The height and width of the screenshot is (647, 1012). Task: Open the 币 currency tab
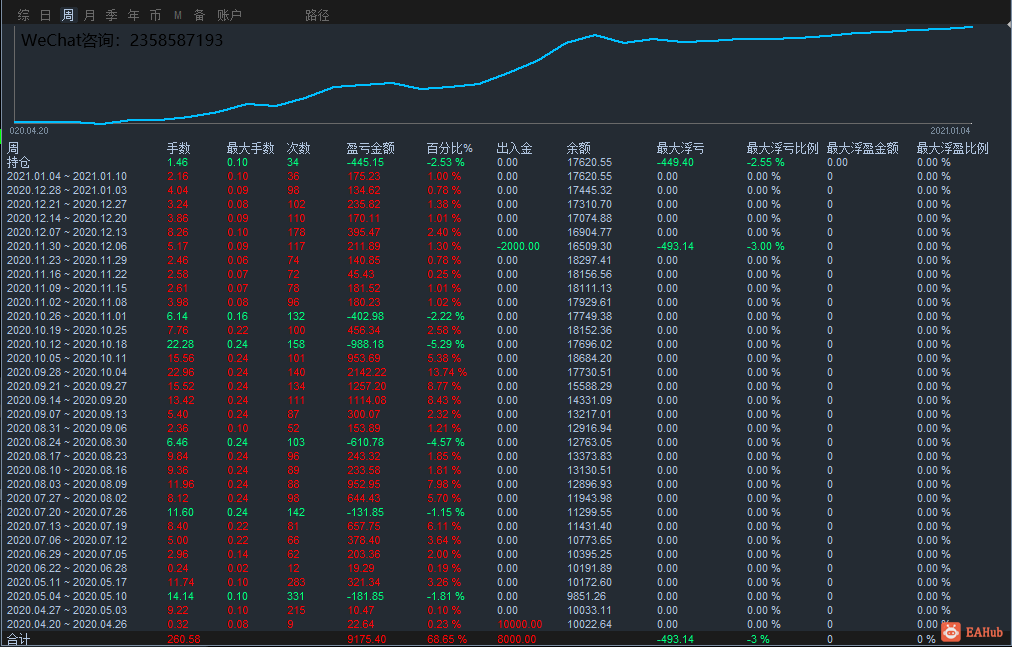156,15
